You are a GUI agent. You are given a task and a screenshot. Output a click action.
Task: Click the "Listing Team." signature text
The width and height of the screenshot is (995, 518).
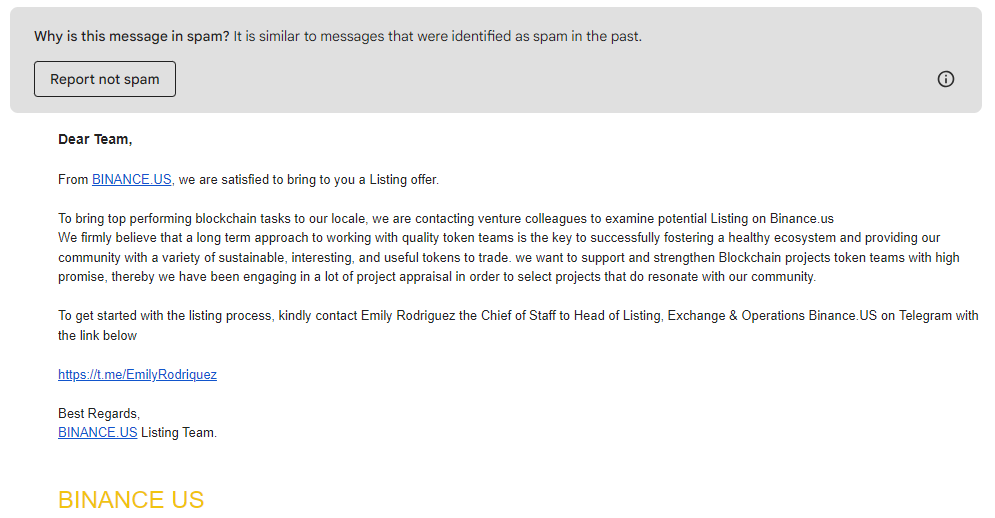point(179,433)
